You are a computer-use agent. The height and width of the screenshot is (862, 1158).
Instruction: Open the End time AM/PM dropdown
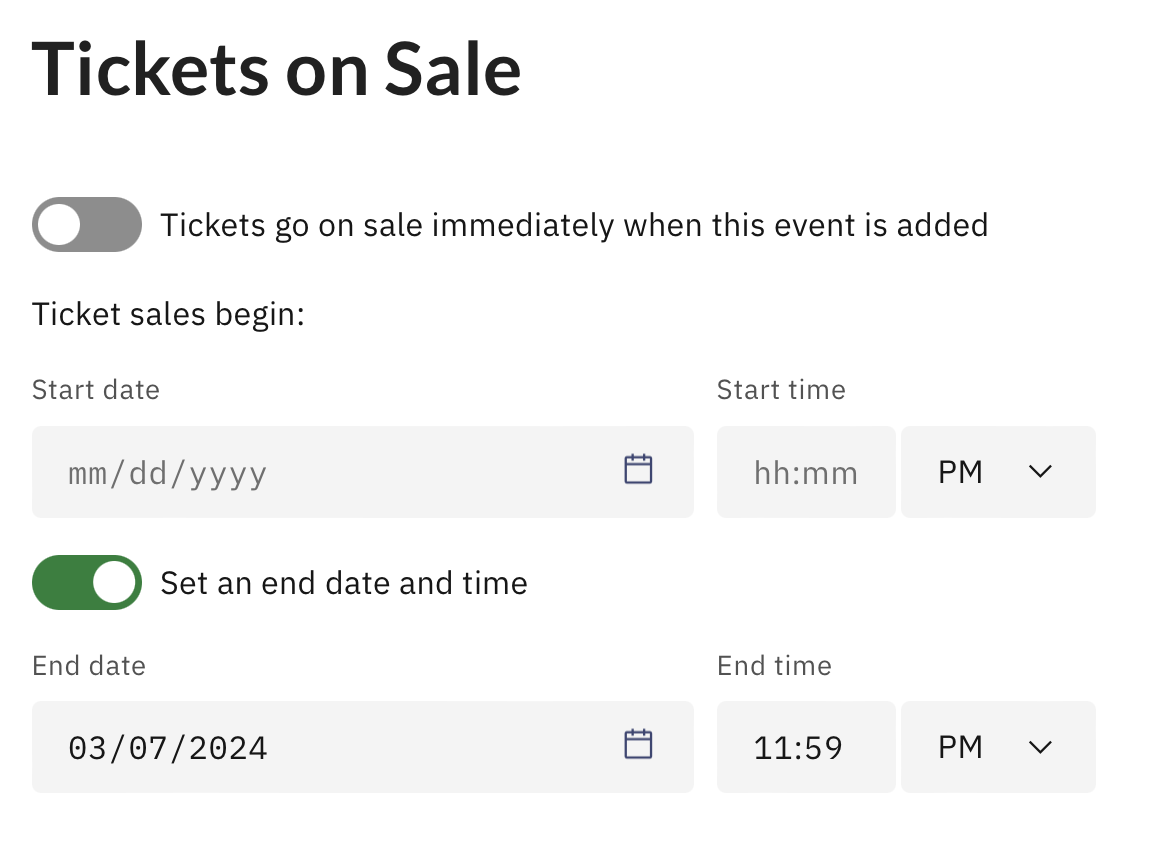pyautogui.click(x=997, y=747)
